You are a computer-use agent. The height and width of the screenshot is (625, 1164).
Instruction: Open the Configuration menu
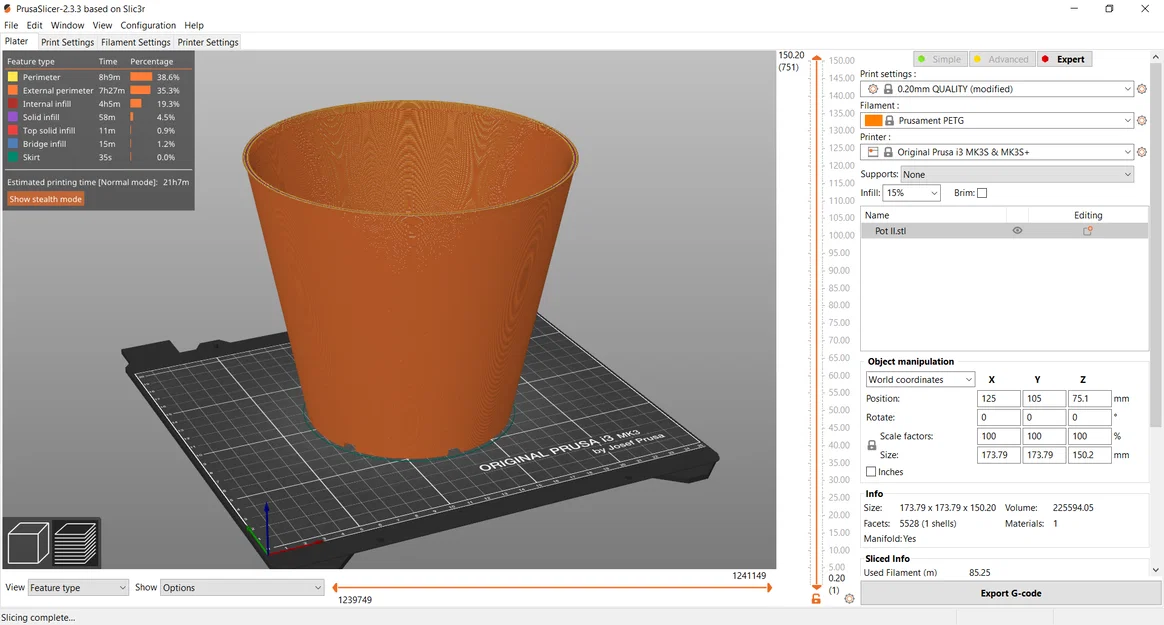(x=148, y=25)
